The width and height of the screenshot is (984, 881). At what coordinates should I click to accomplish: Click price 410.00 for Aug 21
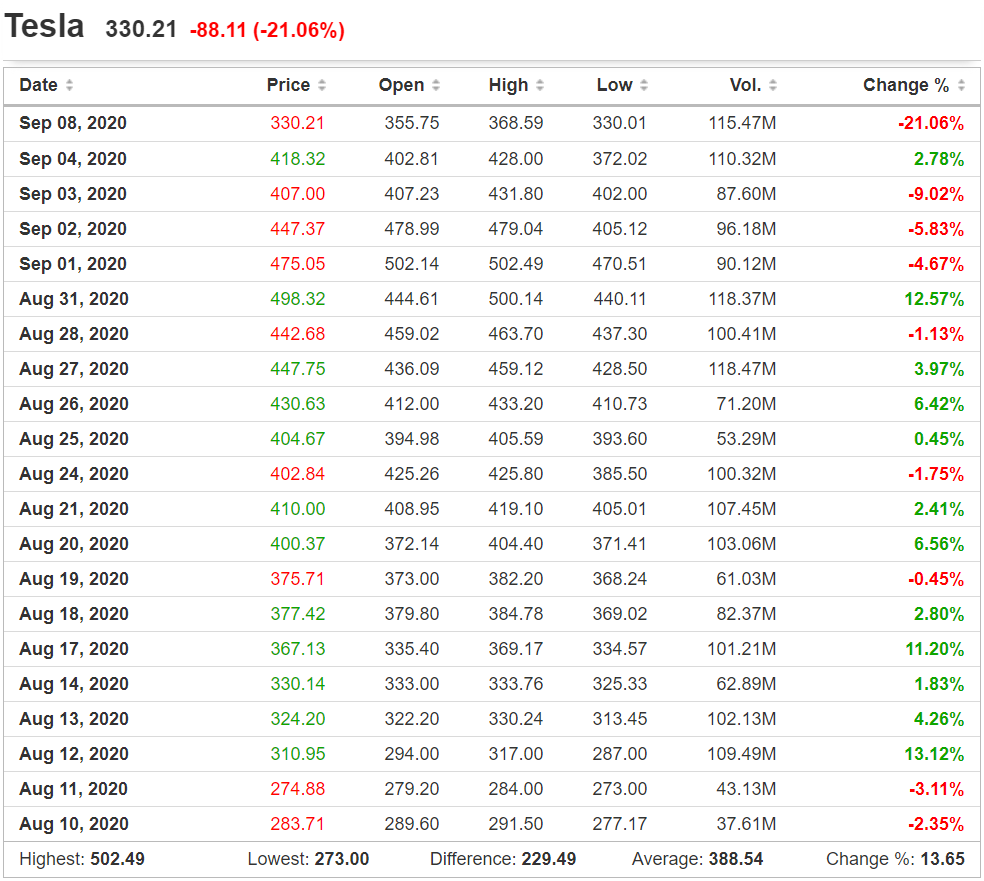[297, 509]
